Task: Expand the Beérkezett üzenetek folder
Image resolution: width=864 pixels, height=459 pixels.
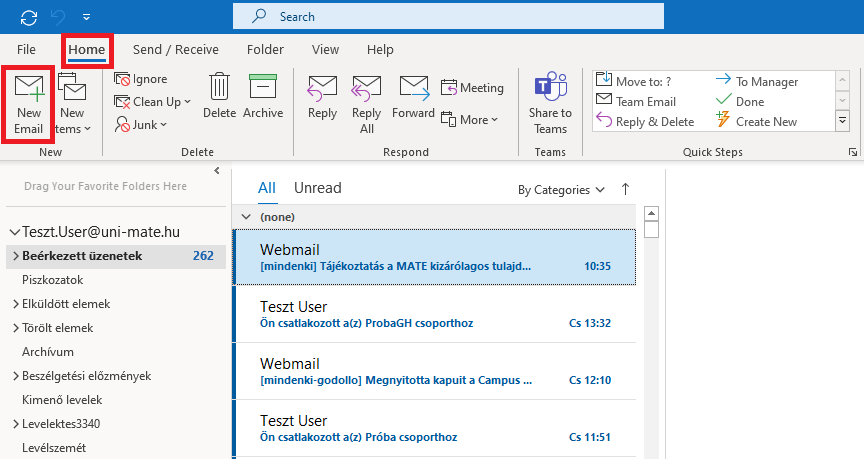Action: (16, 256)
